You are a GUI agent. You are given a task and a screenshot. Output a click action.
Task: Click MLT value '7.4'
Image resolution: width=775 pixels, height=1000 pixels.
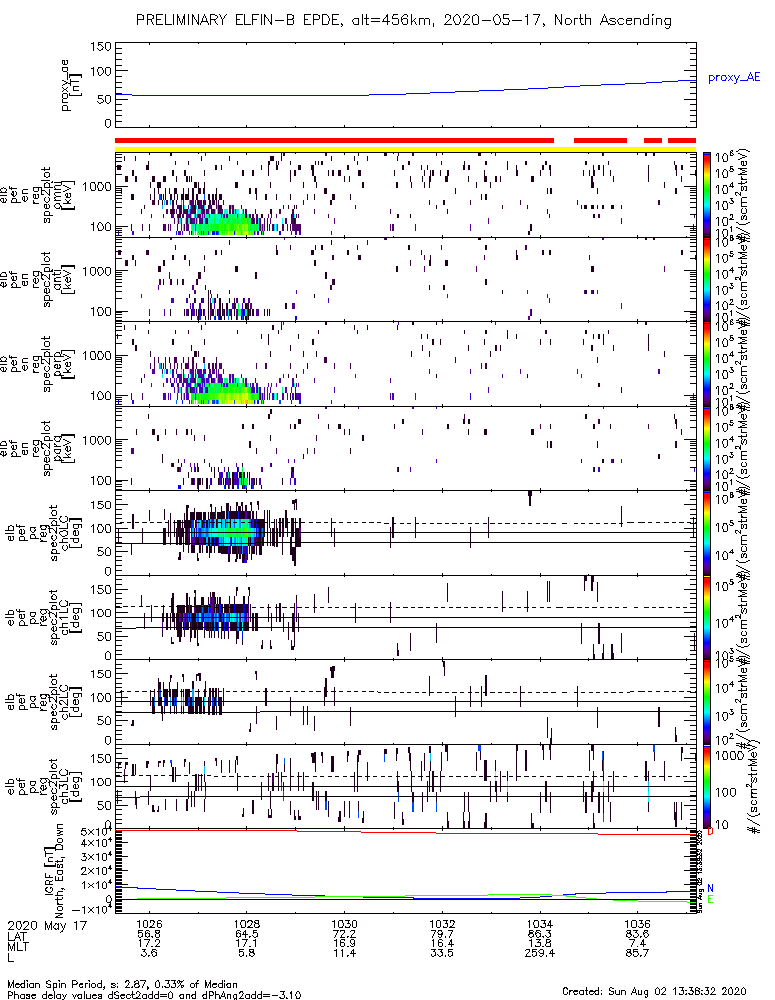pos(637,943)
